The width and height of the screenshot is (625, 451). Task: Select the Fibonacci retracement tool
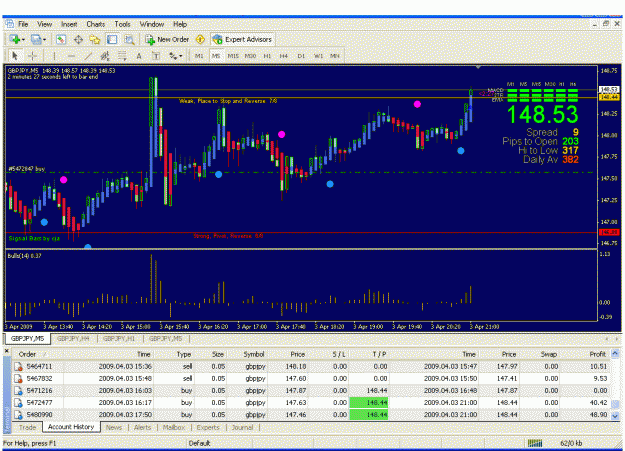click(122, 56)
